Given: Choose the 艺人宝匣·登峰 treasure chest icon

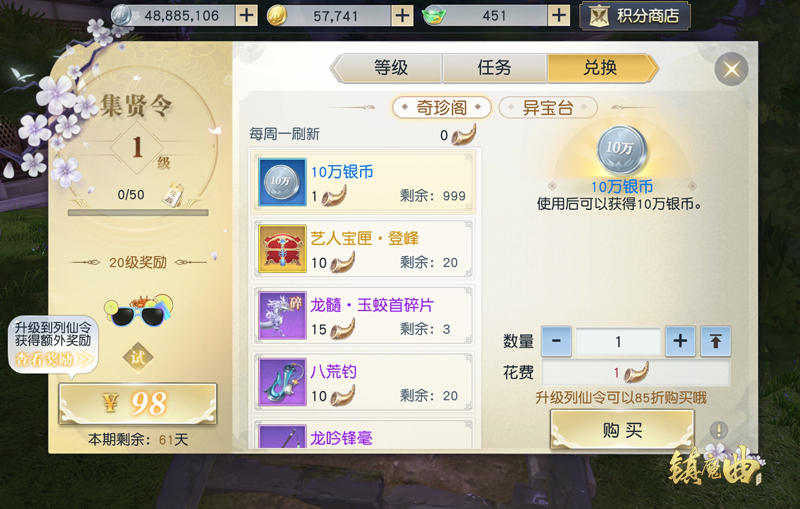Looking at the screenshot, I should point(282,248).
